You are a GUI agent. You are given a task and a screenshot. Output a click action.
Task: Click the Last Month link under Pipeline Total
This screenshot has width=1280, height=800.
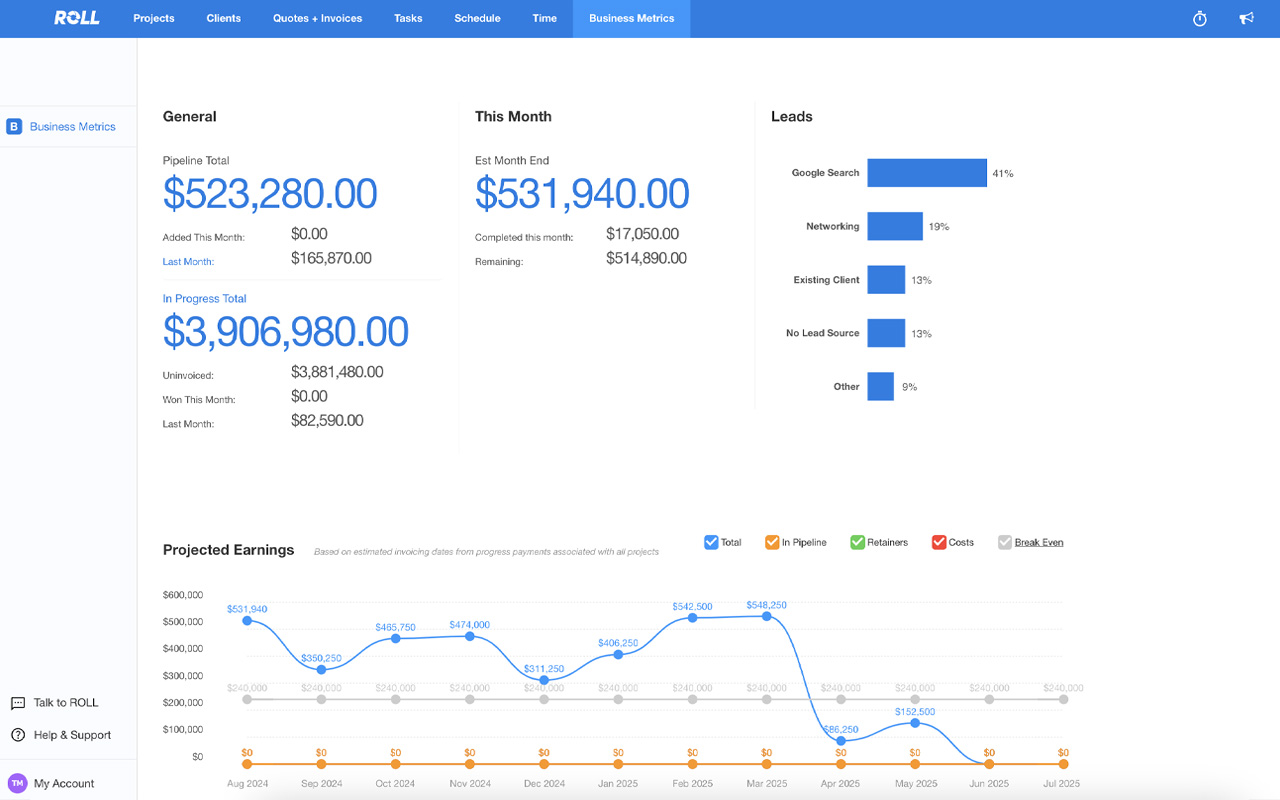coord(189,262)
